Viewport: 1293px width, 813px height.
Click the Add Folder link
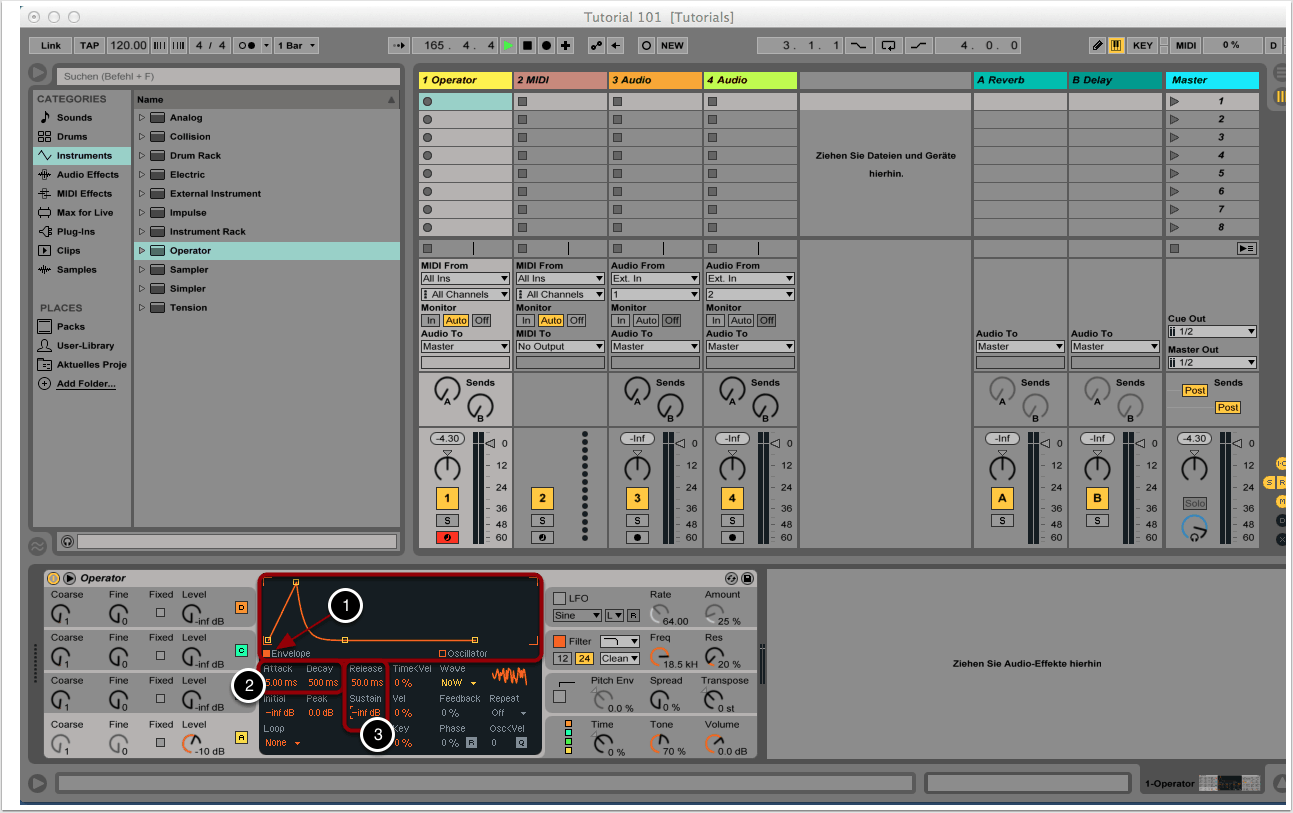(x=85, y=384)
